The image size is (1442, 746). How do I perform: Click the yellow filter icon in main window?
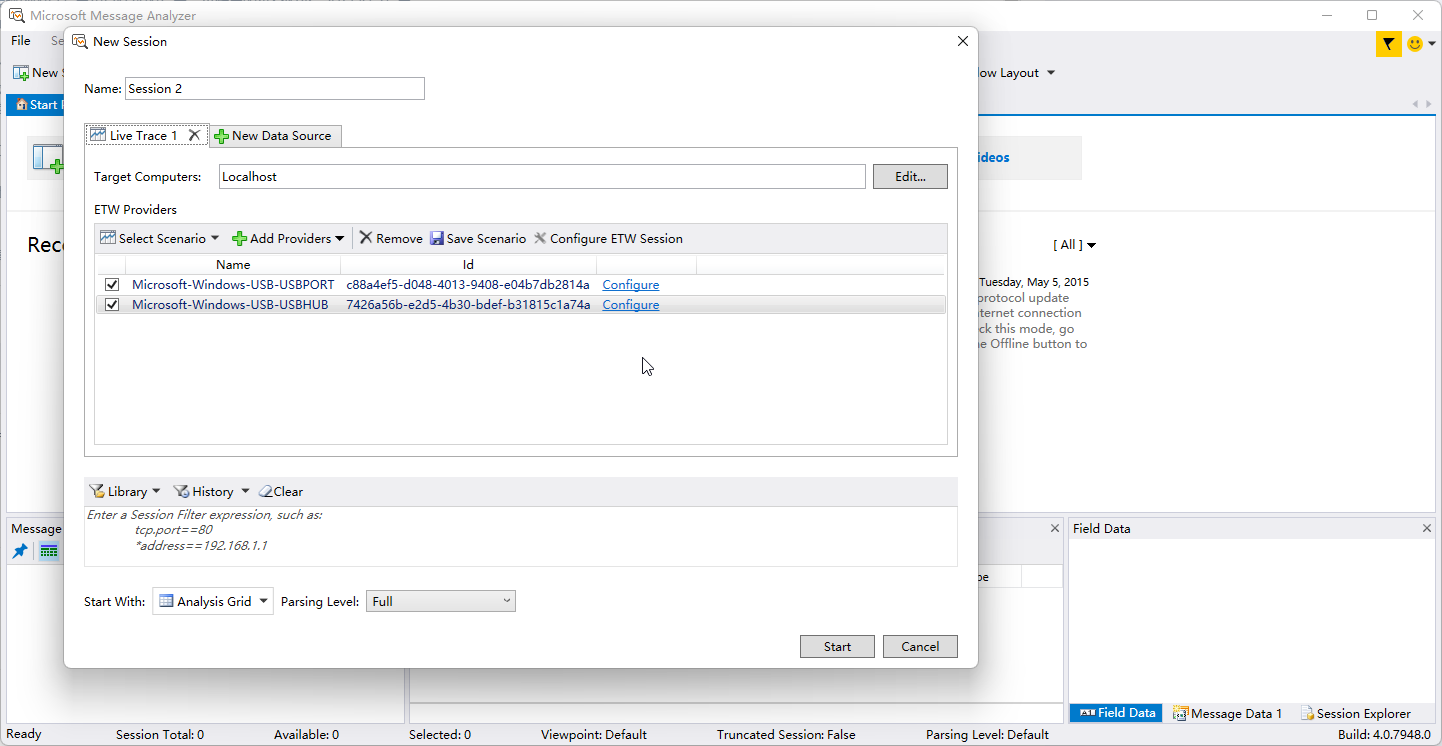pyautogui.click(x=1388, y=43)
